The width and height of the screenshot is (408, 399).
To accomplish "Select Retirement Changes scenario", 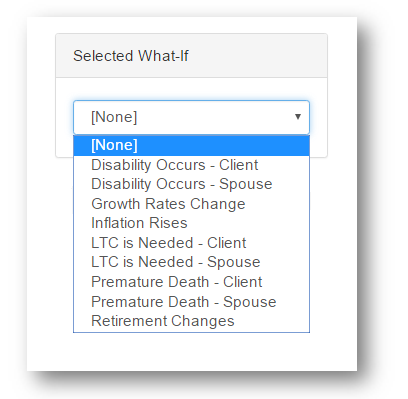I will 191,321.
